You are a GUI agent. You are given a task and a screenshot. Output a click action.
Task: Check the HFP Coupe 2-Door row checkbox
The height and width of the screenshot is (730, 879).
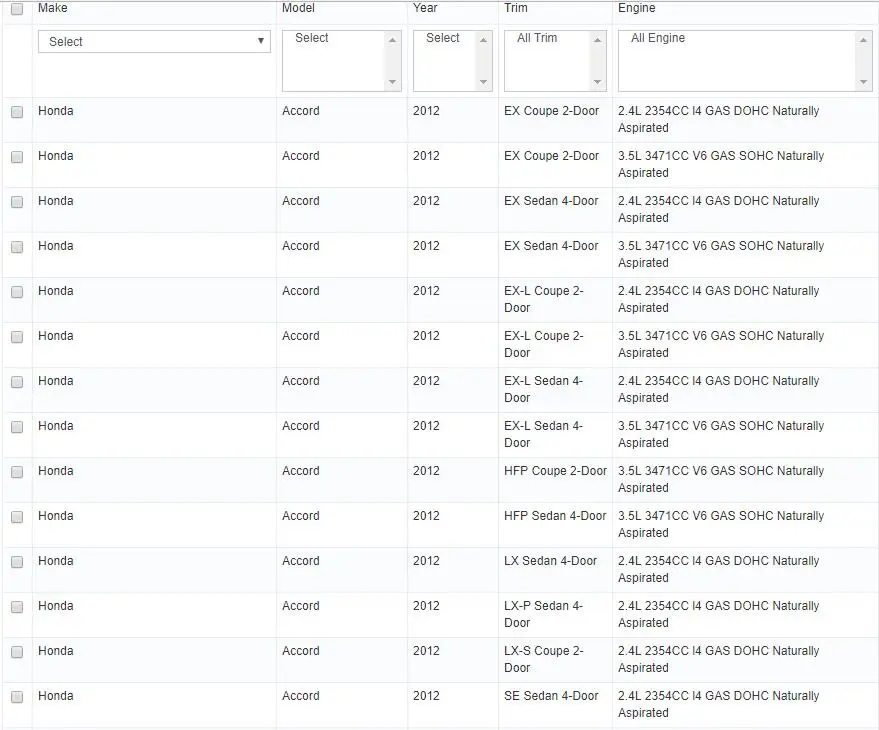[17, 472]
